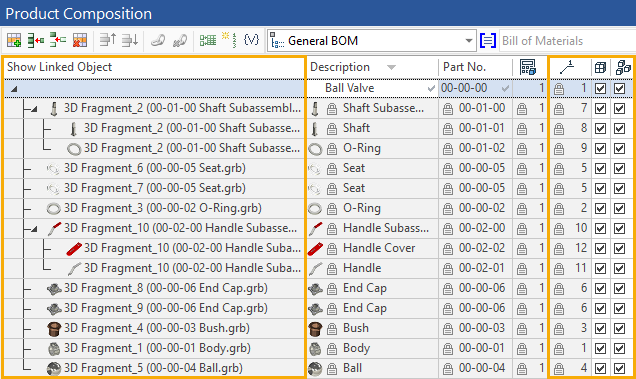Click the Ball Valve description cell

point(372,88)
